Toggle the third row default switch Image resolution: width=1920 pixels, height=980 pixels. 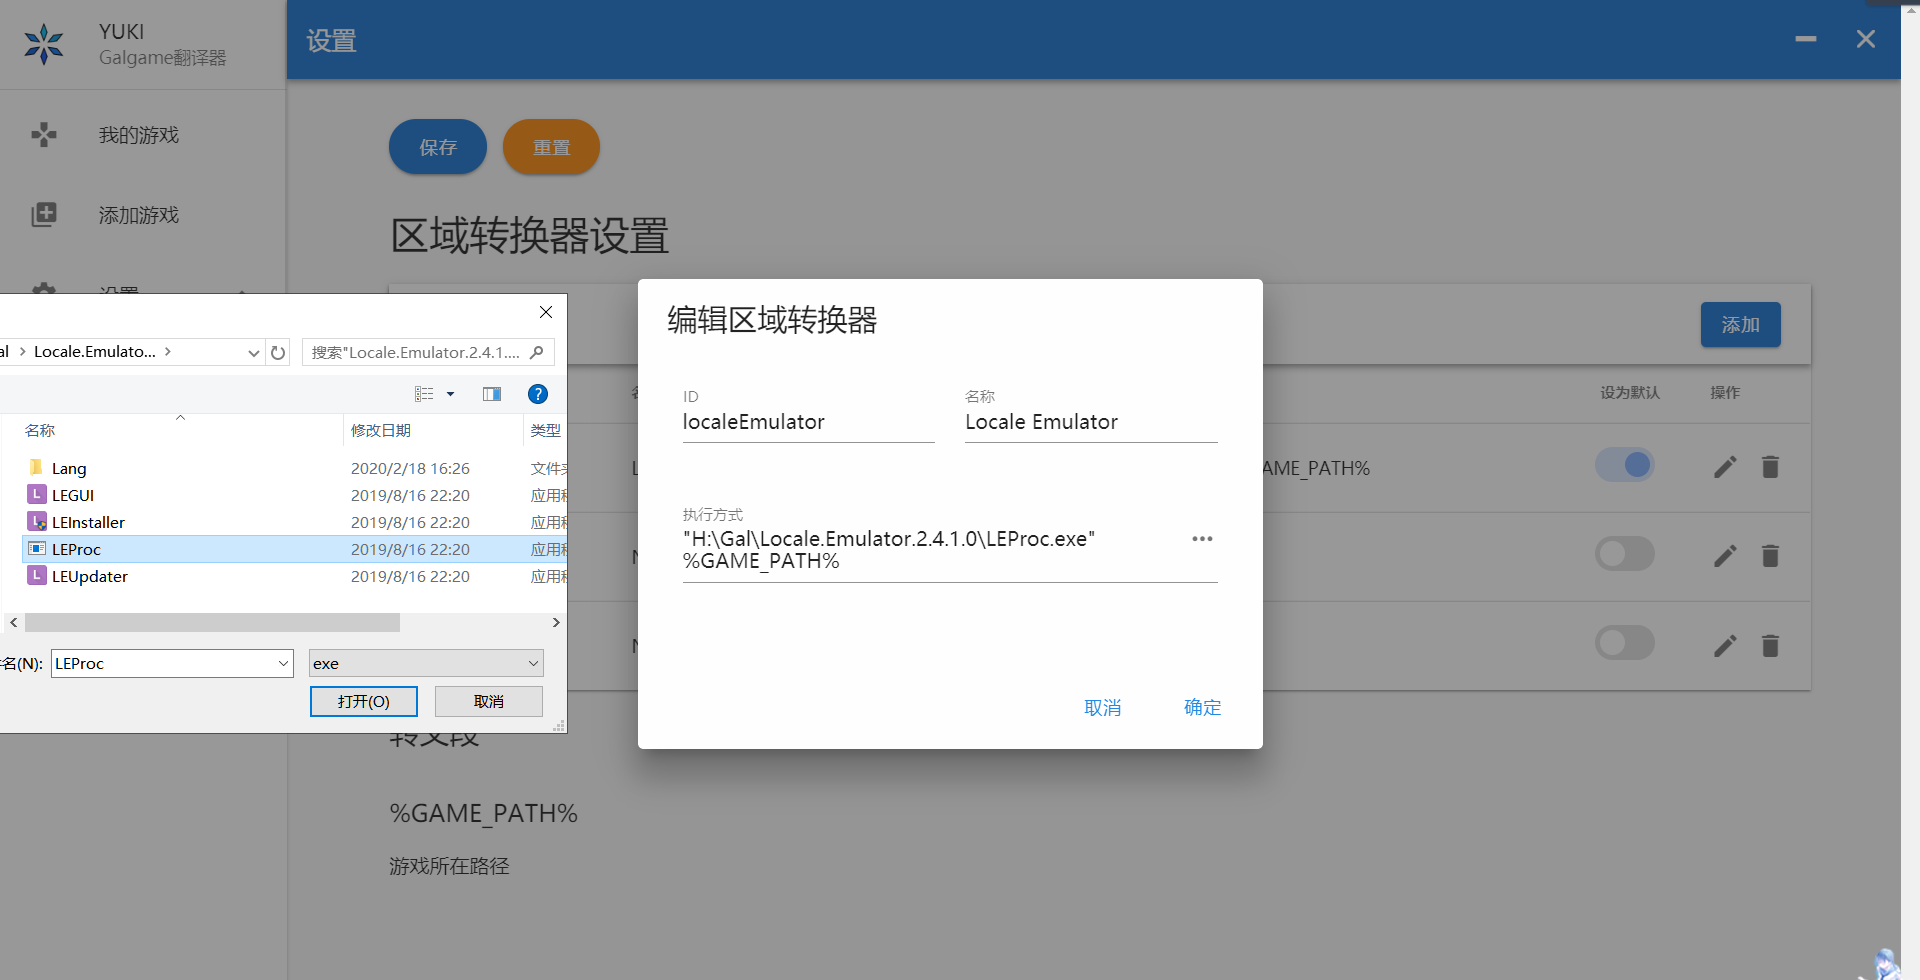point(1625,643)
